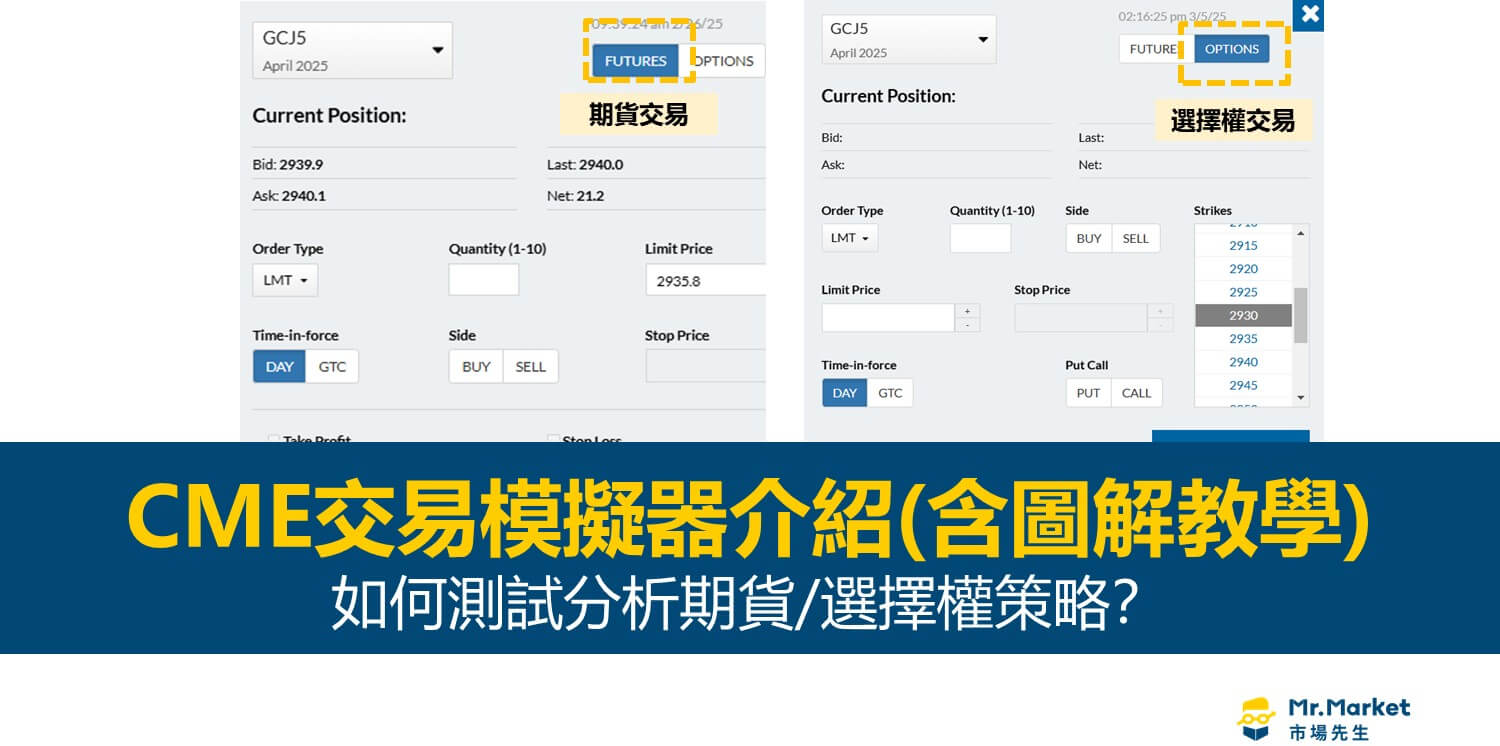Pick strike 2935 in Strikes list
This screenshot has width=1500, height=746.
pyautogui.click(x=1243, y=338)
